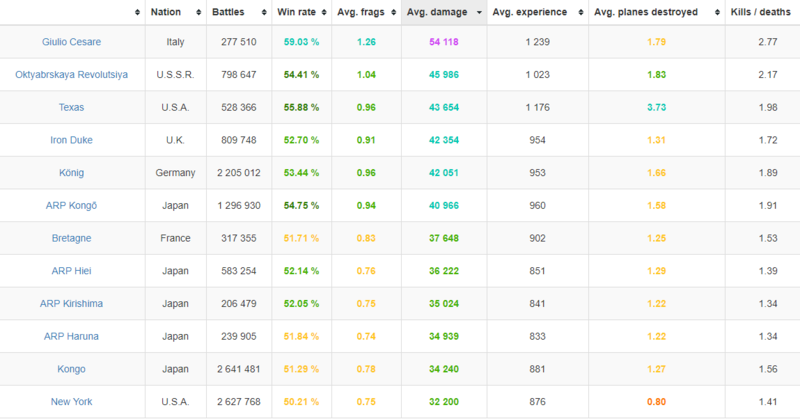Sort by the Battles column header

(239, 12)
